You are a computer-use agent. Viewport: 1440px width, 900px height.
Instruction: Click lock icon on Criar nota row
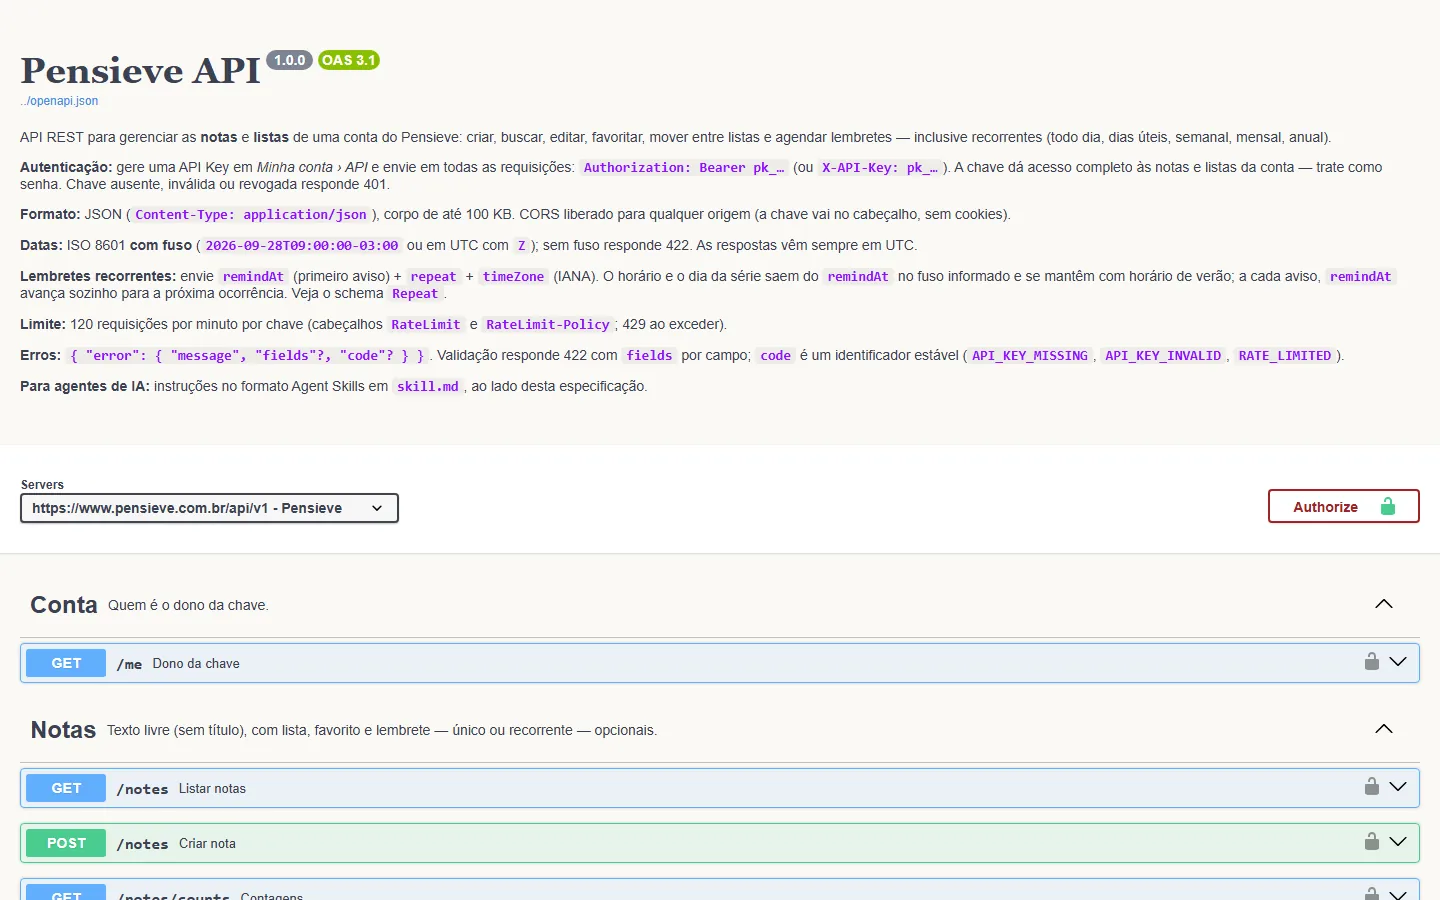click(x=1372, y=841)
